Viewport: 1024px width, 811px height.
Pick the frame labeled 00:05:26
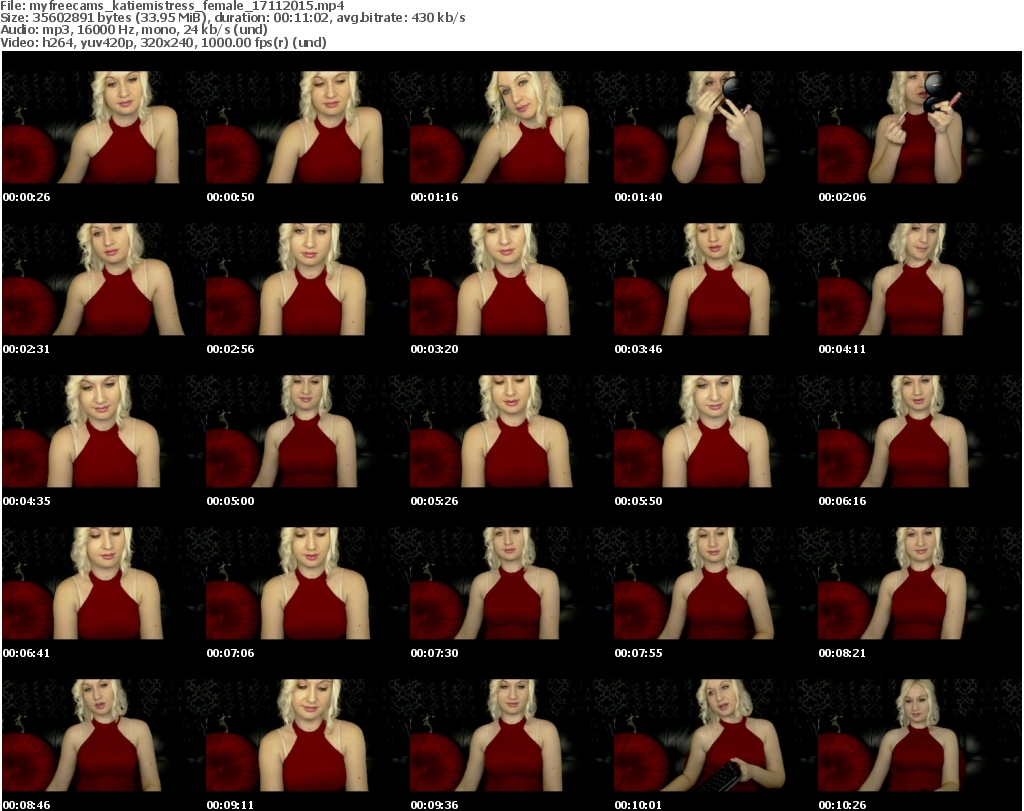[511, 432]
